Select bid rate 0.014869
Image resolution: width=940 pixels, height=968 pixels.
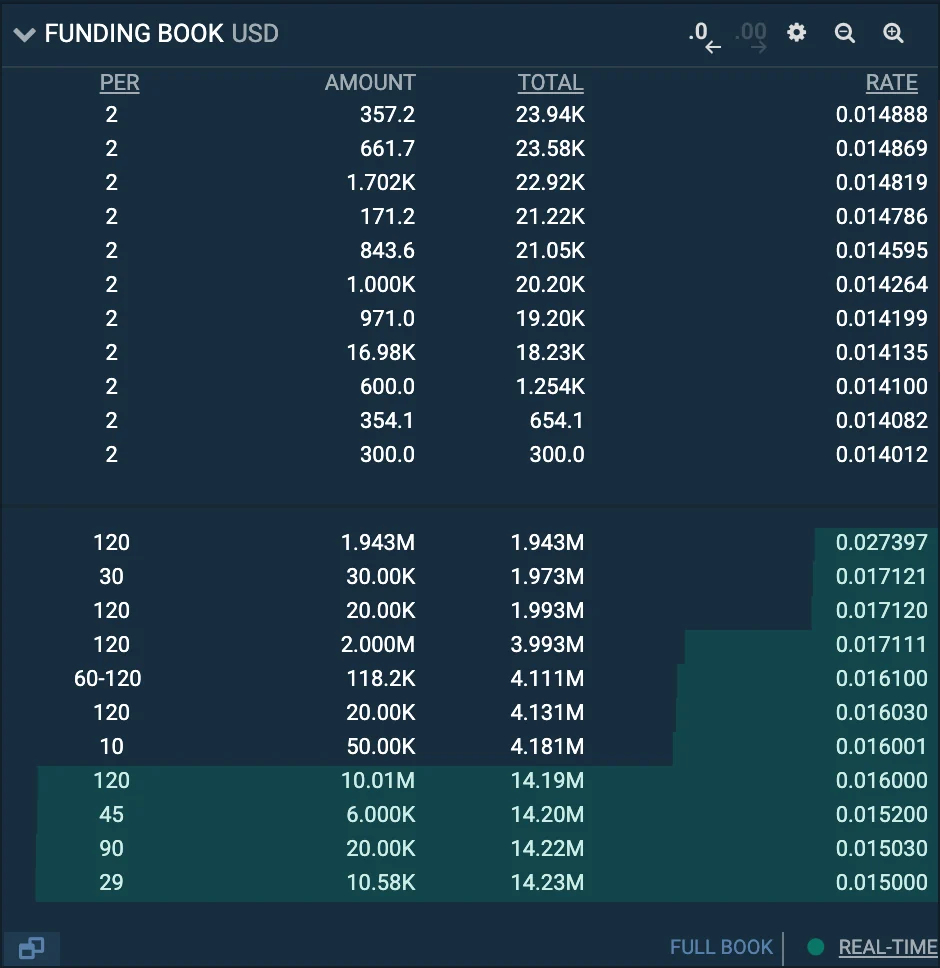[881, 148]
